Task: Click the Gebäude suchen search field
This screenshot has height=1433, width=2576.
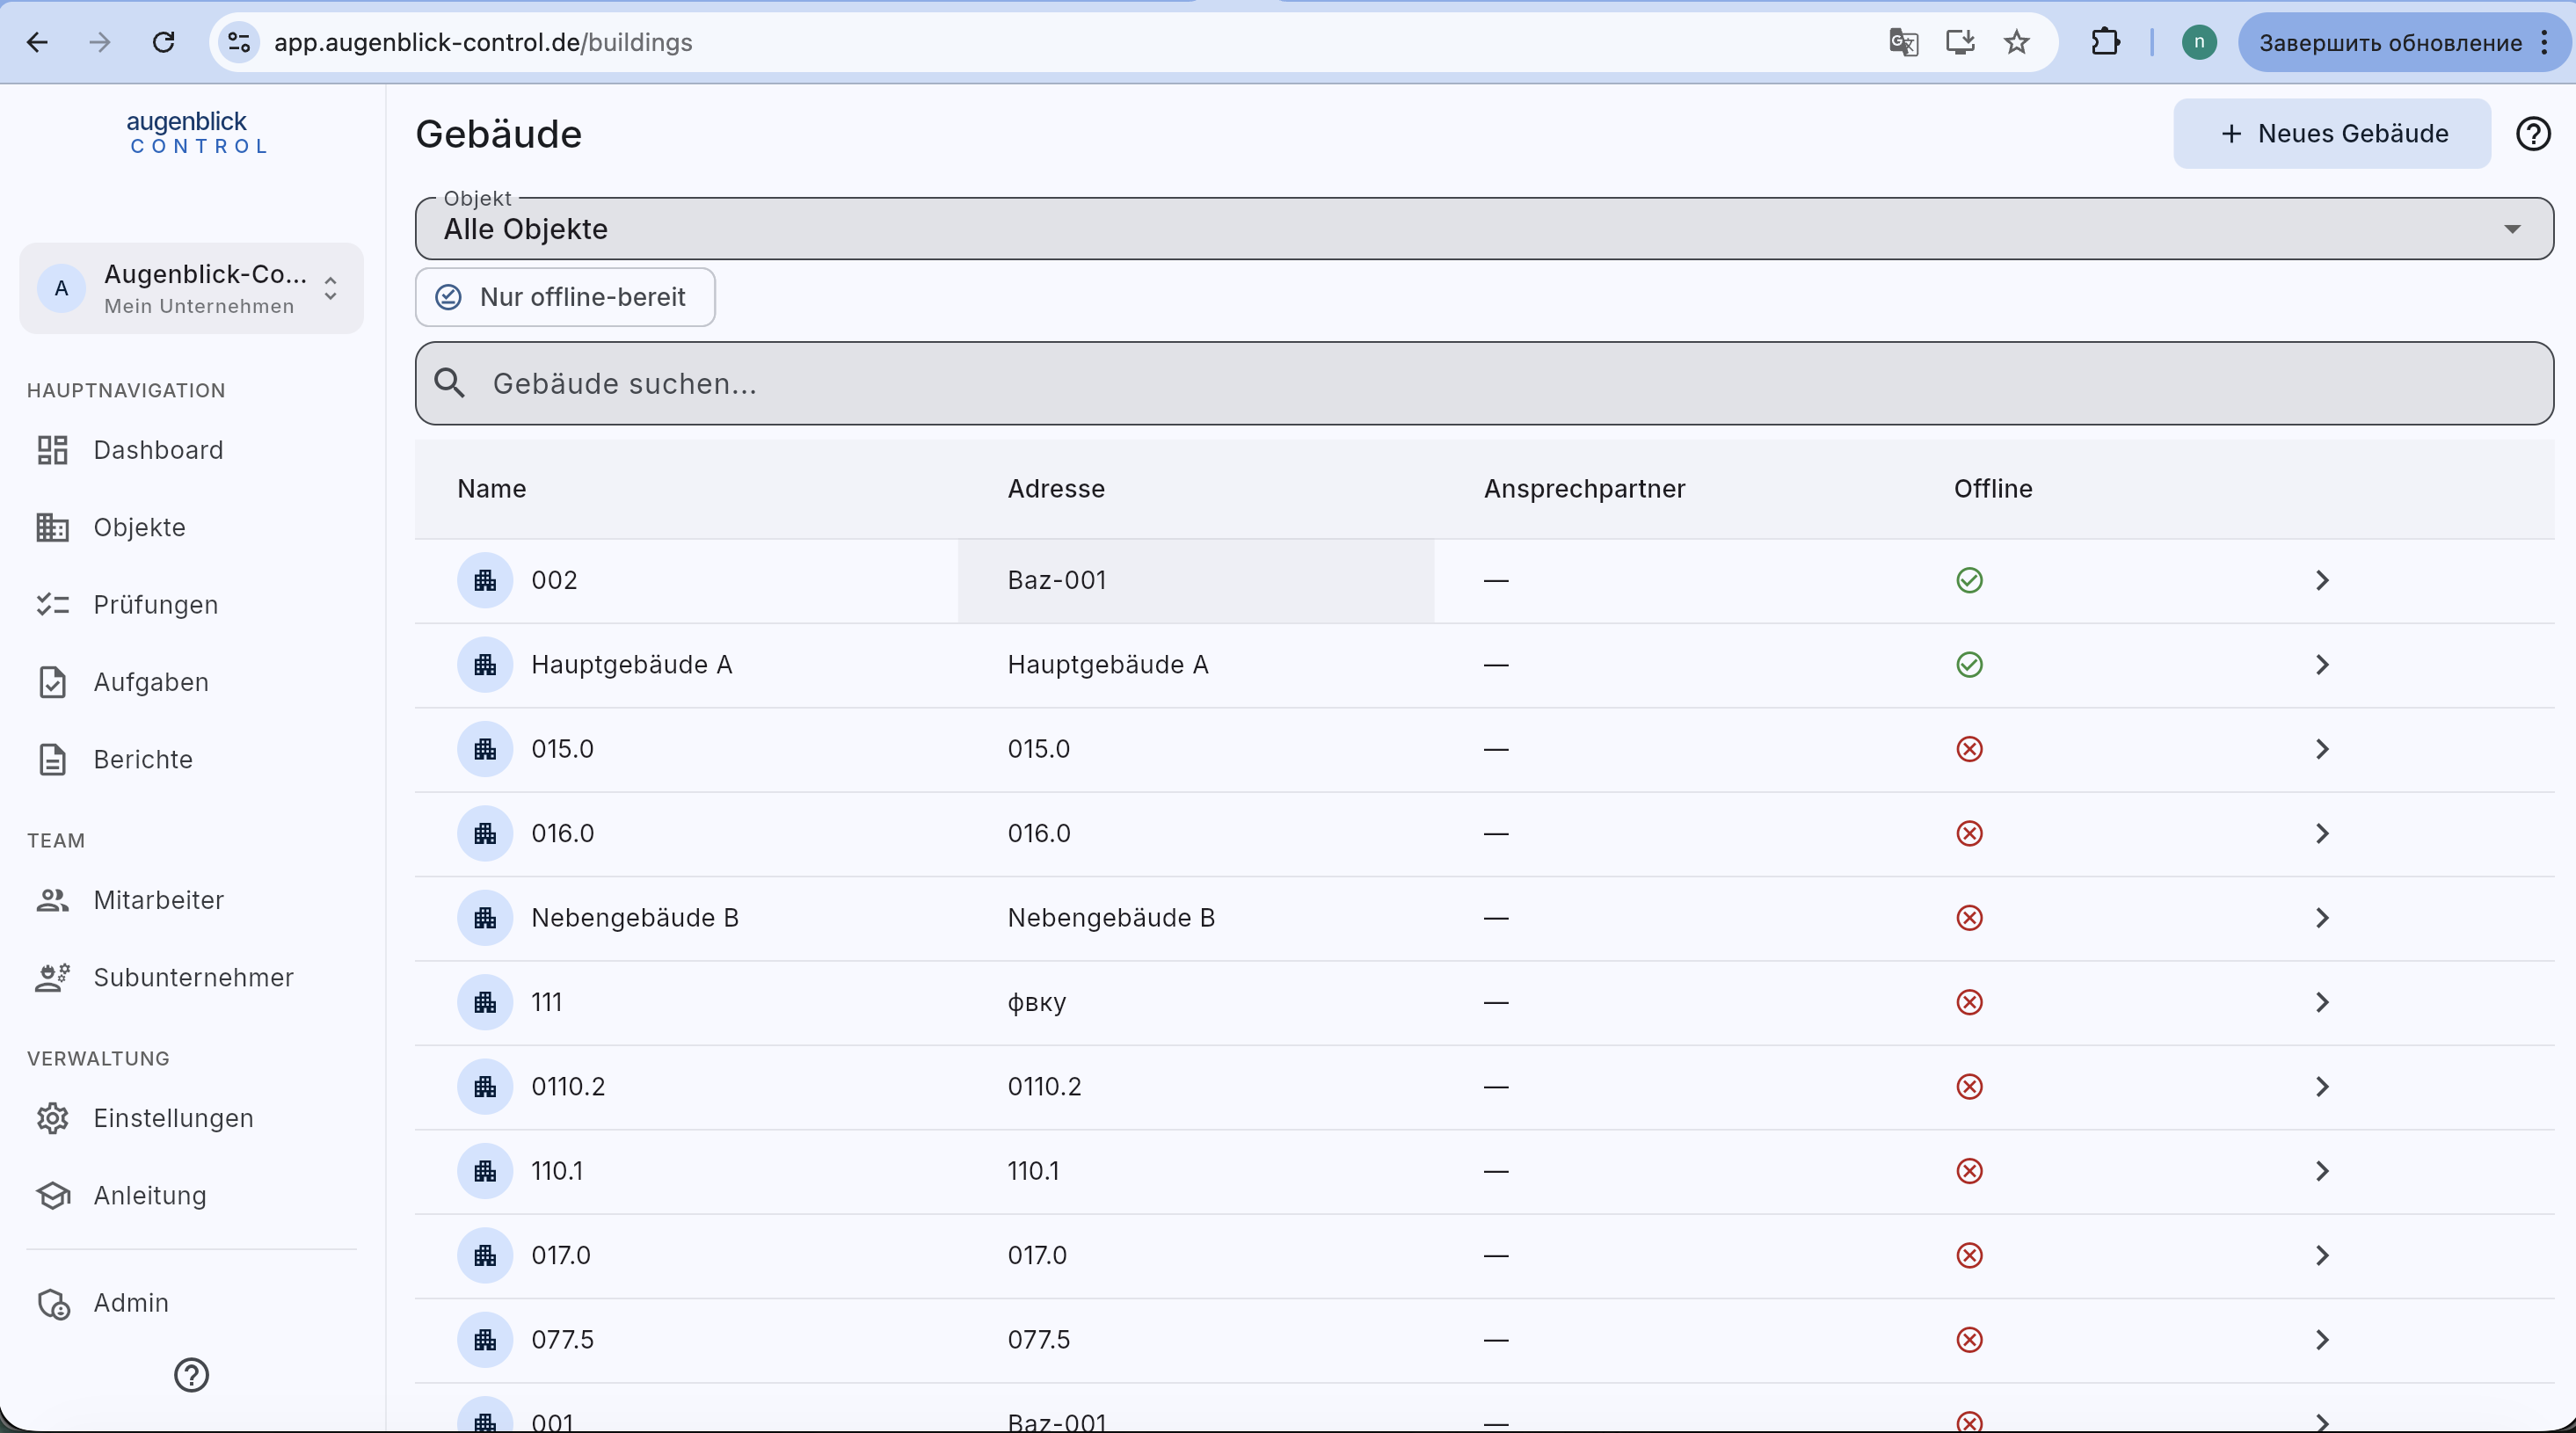Action: (1484, 383)
